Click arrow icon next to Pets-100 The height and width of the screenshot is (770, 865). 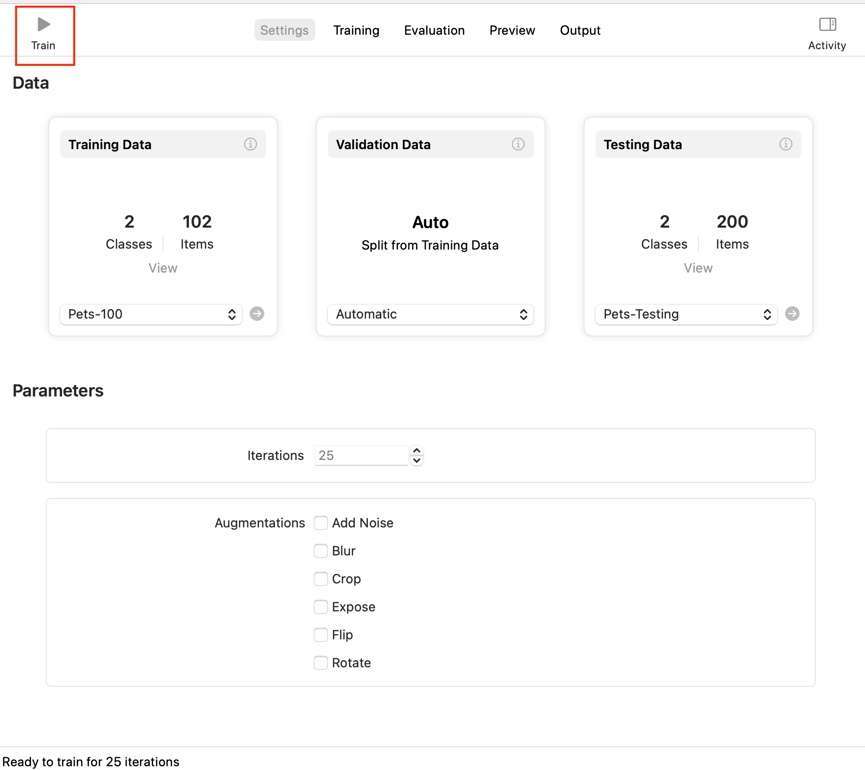tap(257, 314)
